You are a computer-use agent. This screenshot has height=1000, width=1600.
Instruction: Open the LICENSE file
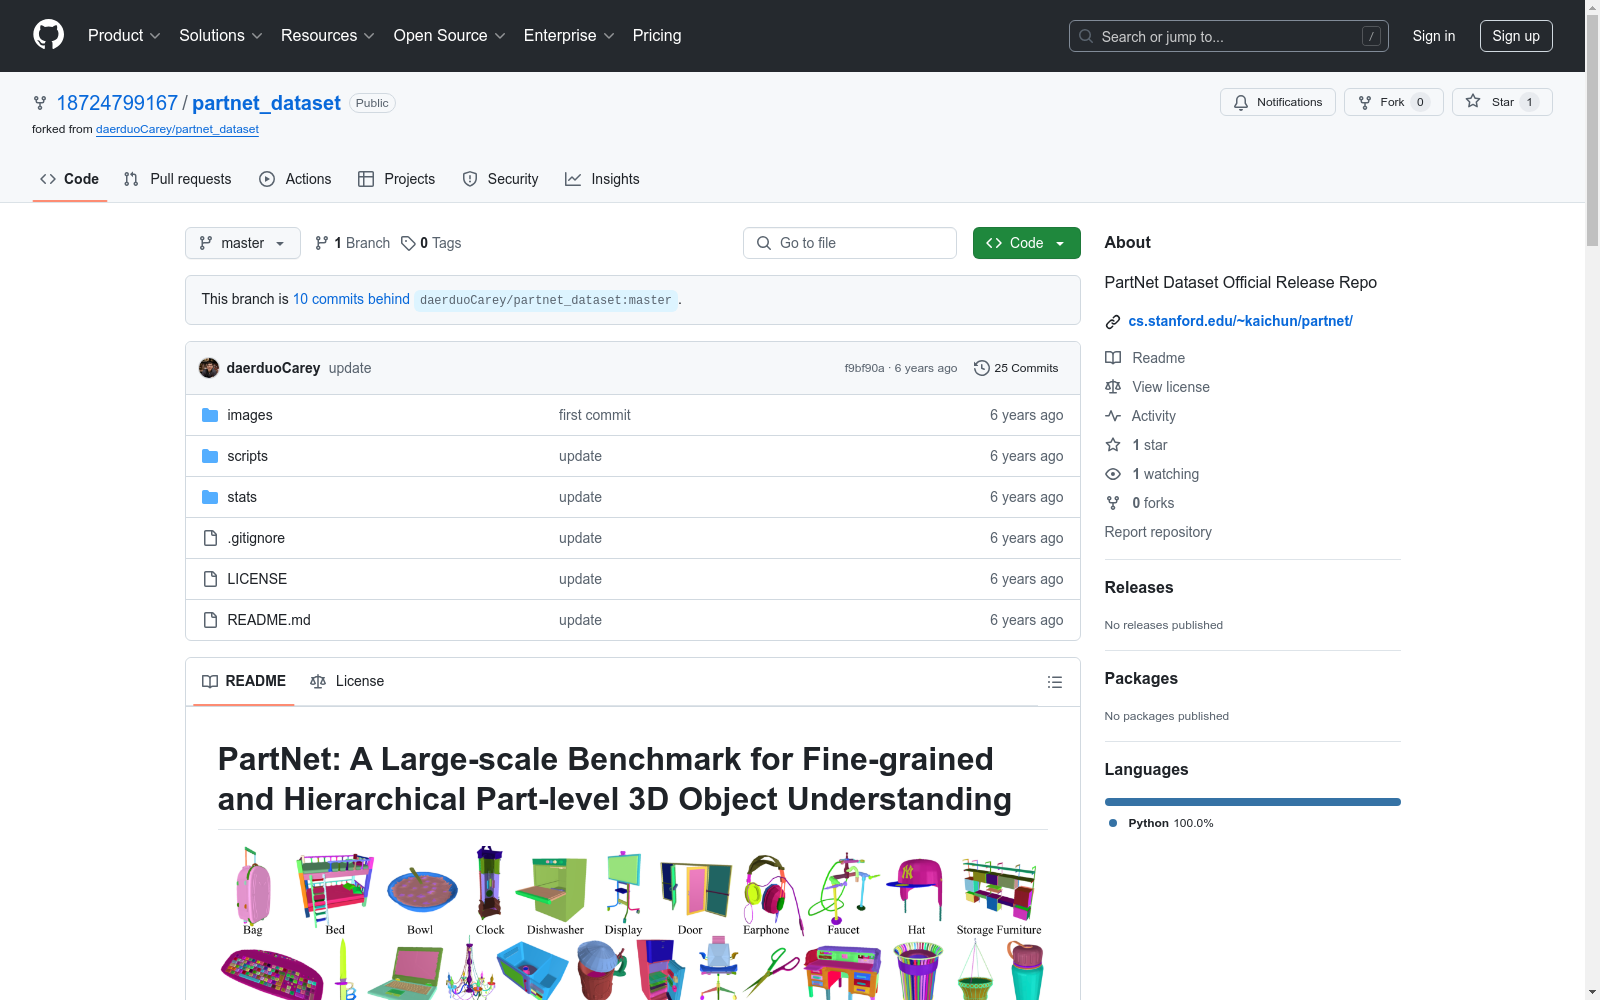257,579
